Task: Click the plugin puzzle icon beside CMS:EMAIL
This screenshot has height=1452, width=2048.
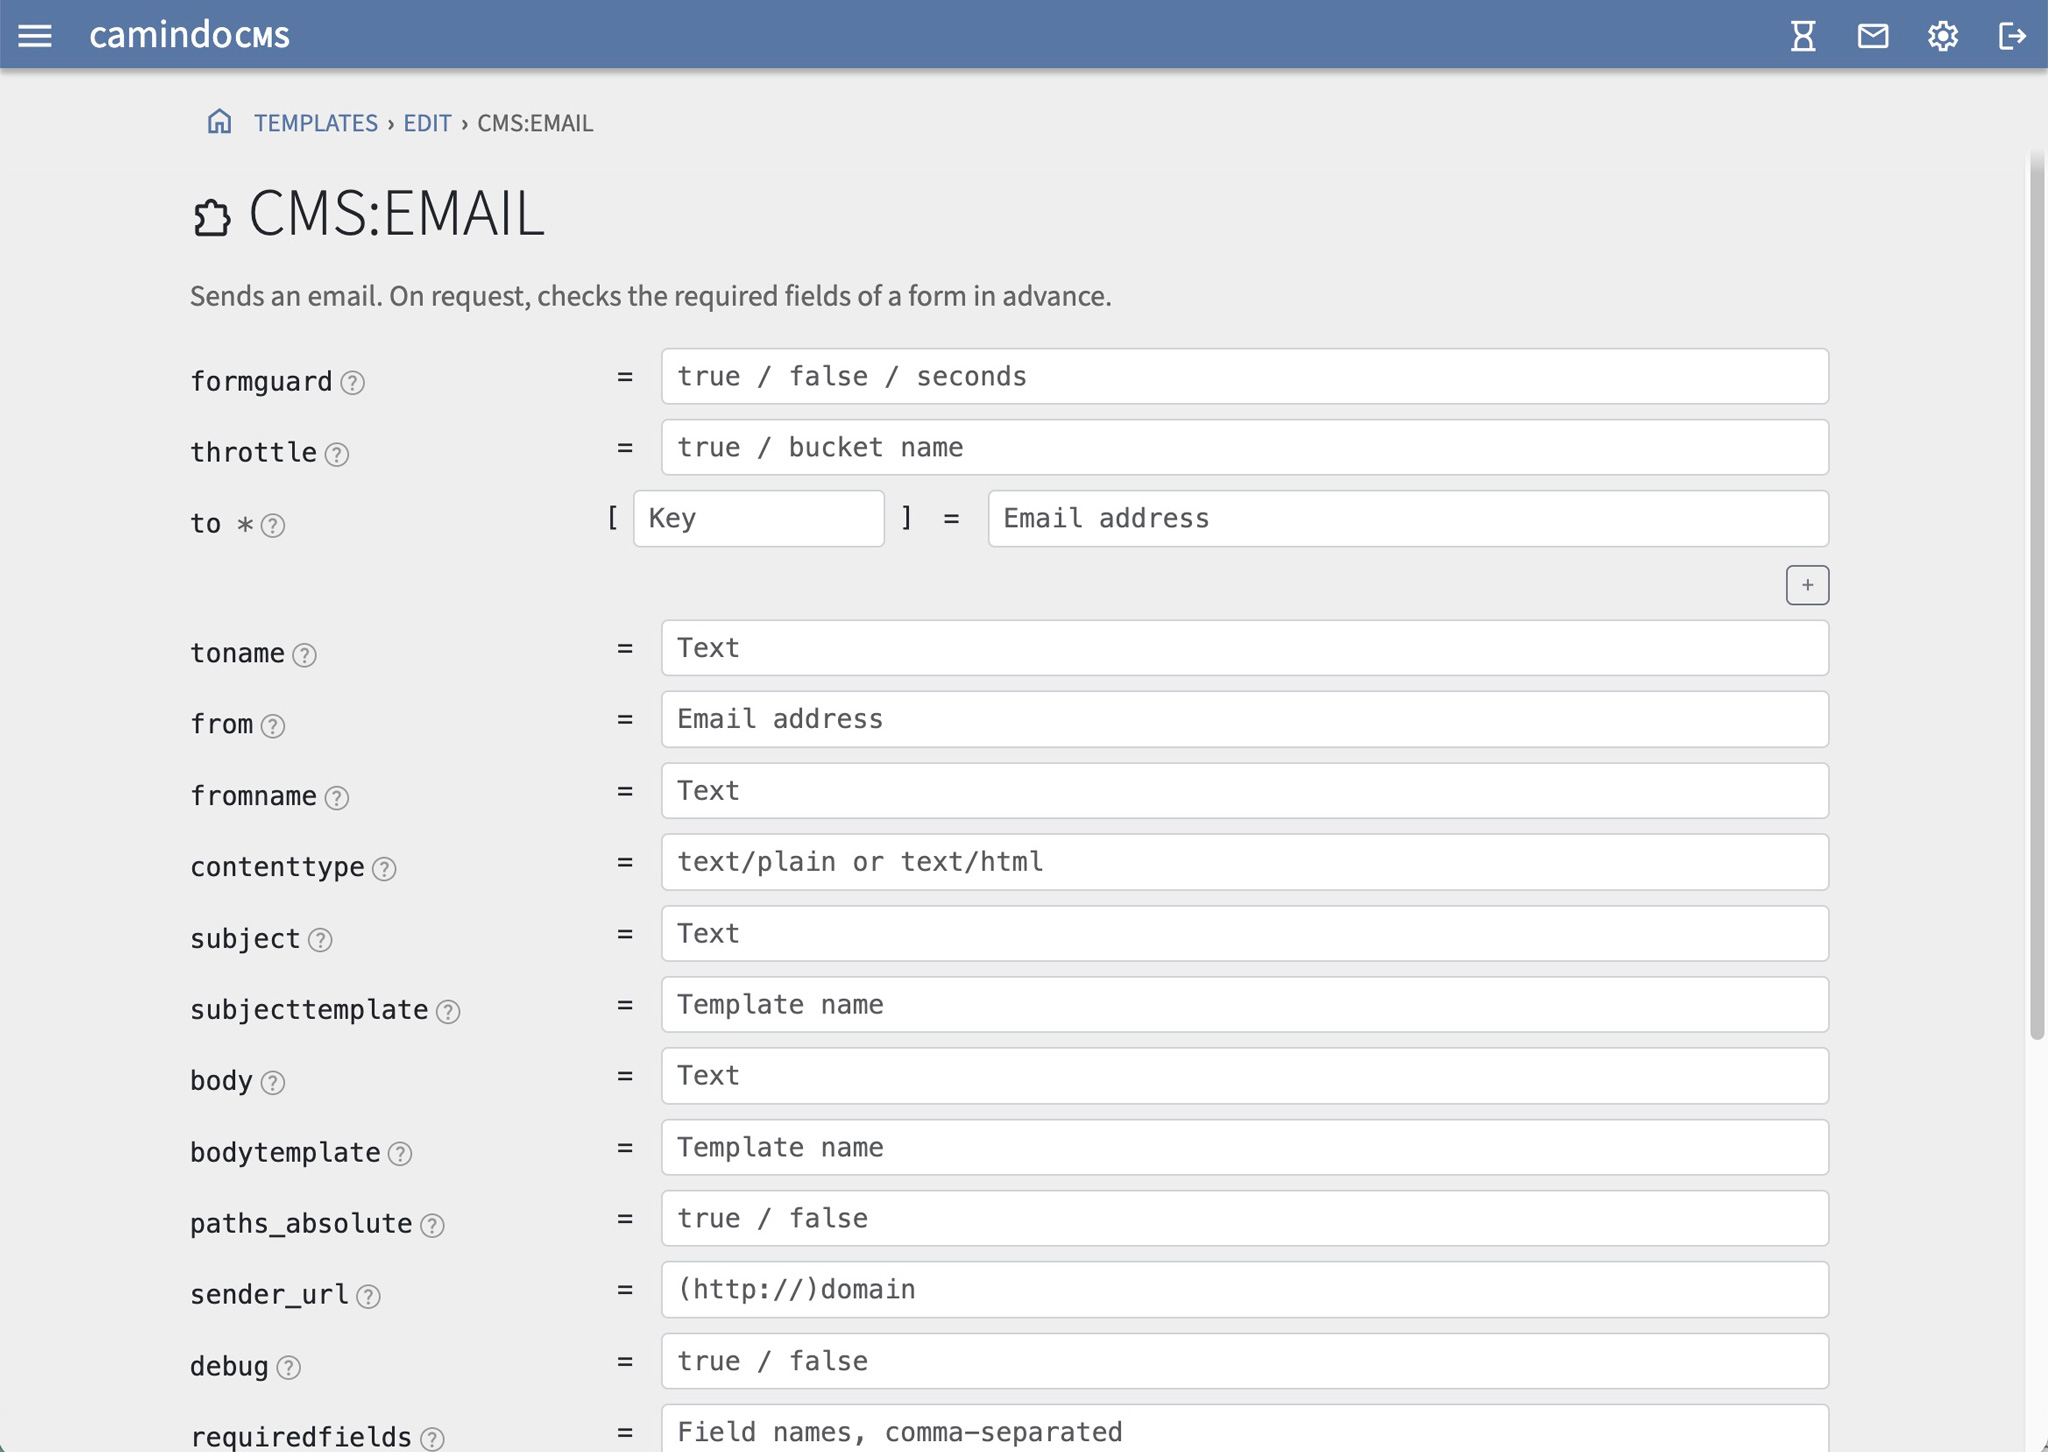Action: (211, 217)
